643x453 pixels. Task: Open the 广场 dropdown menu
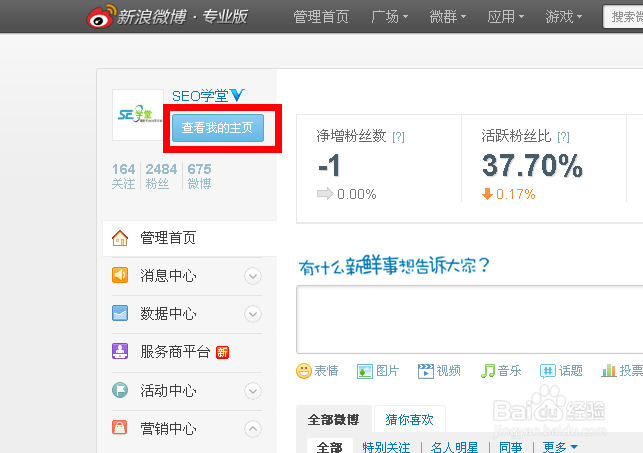(390, 17)
